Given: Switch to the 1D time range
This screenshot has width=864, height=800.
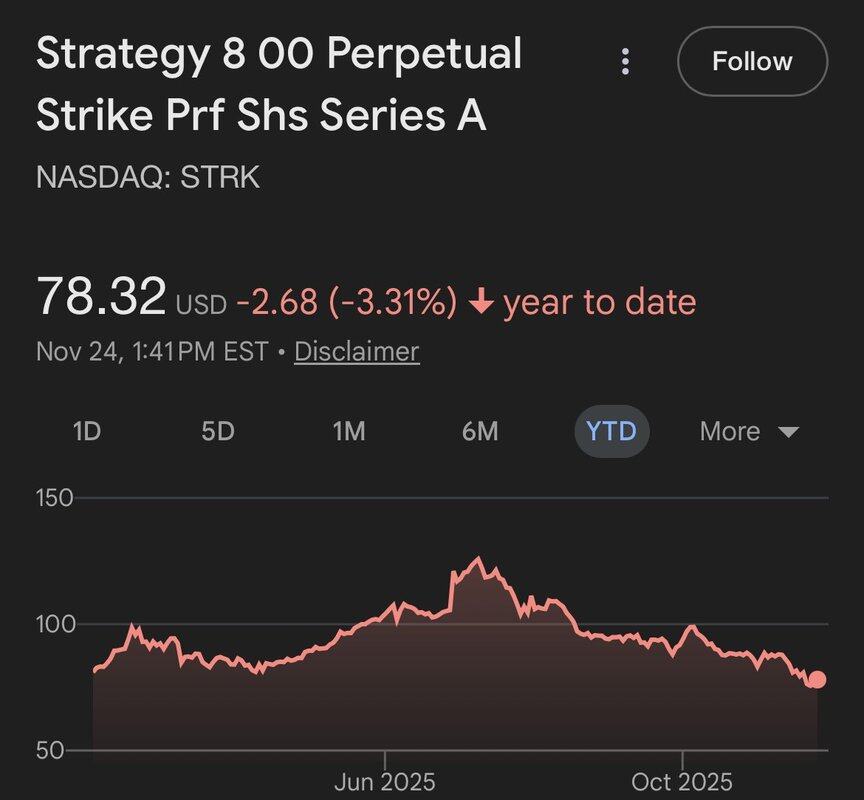Looking at the screenshot, I should coord(87,432).
